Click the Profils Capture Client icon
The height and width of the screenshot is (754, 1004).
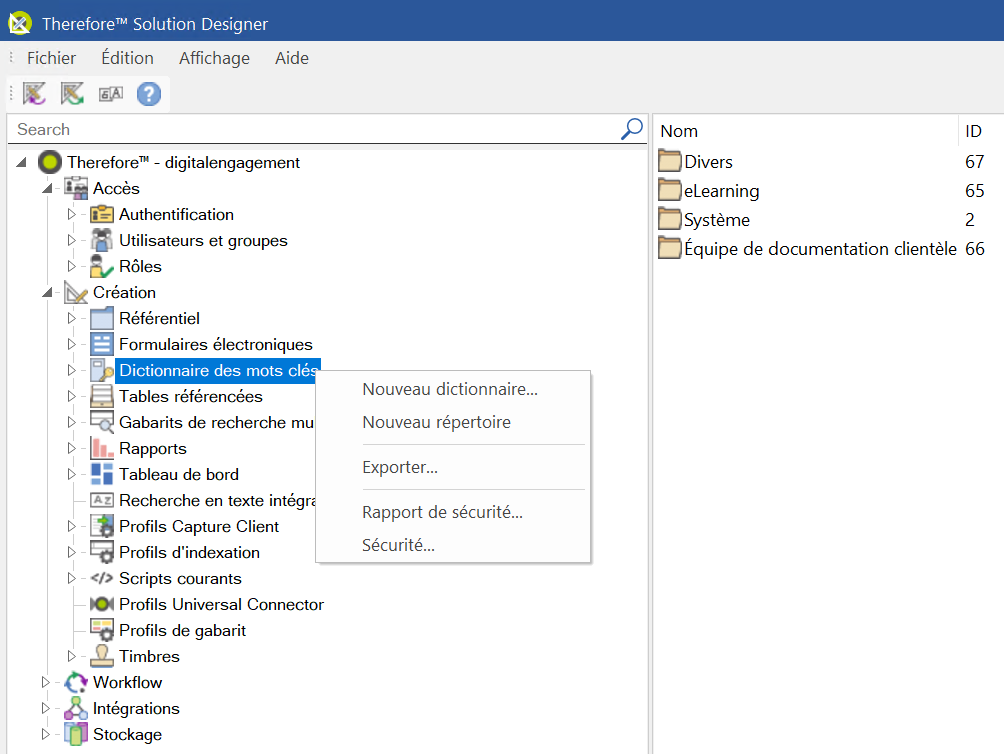(102, 526)
